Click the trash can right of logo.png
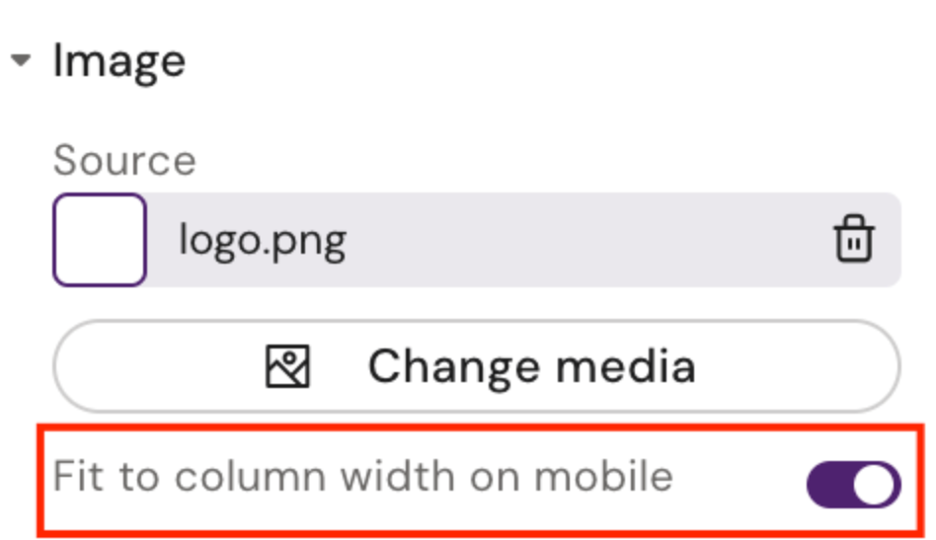936x540 pixels. (853, 241)
